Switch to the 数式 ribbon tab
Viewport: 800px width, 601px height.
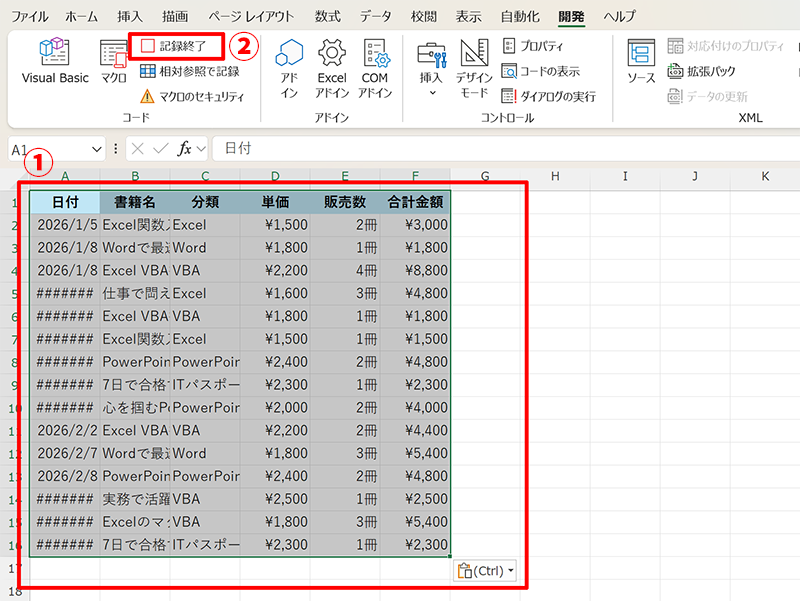tap(326, 17)
